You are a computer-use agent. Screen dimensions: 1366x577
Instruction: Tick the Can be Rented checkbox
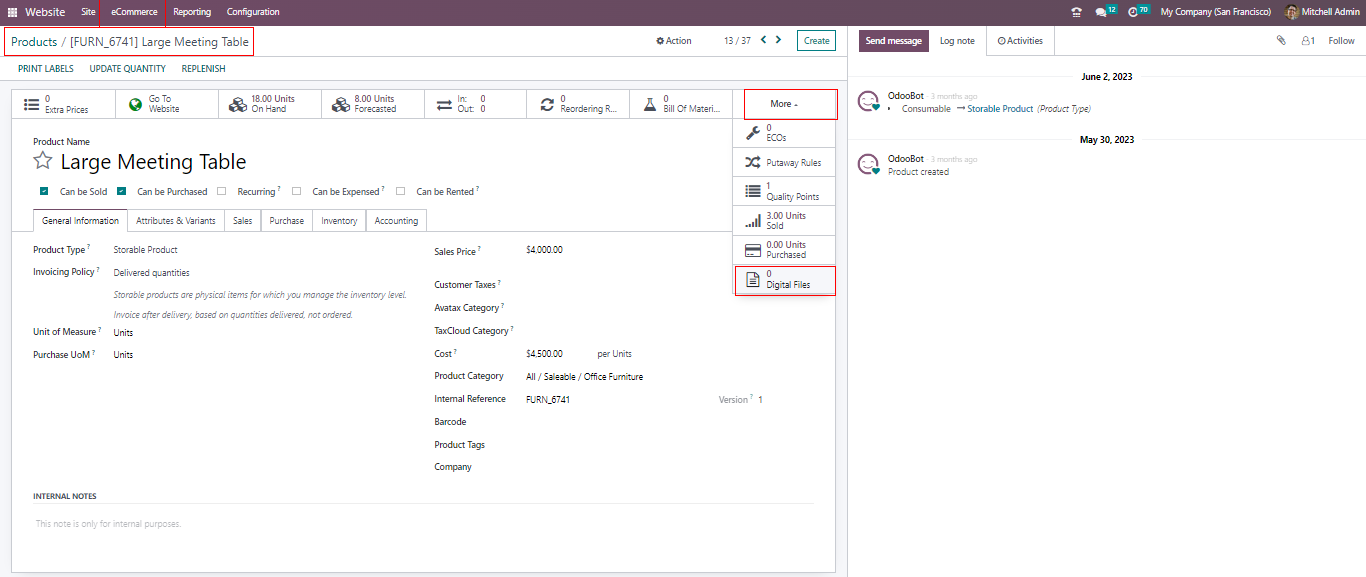point(400,191)
